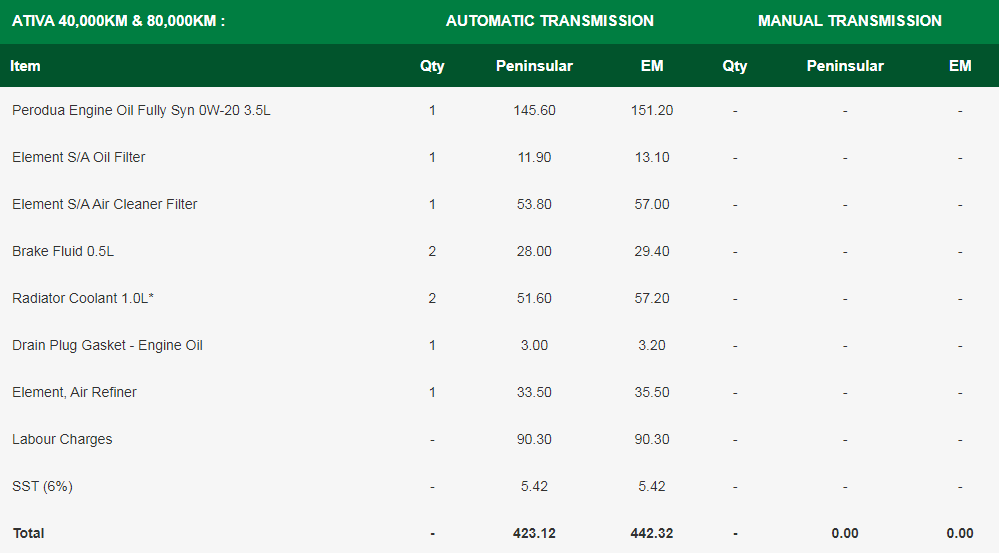Click Drain Plug Gasket - Engine Oil
Screen dimensions: 999x553
coord(107,345)
